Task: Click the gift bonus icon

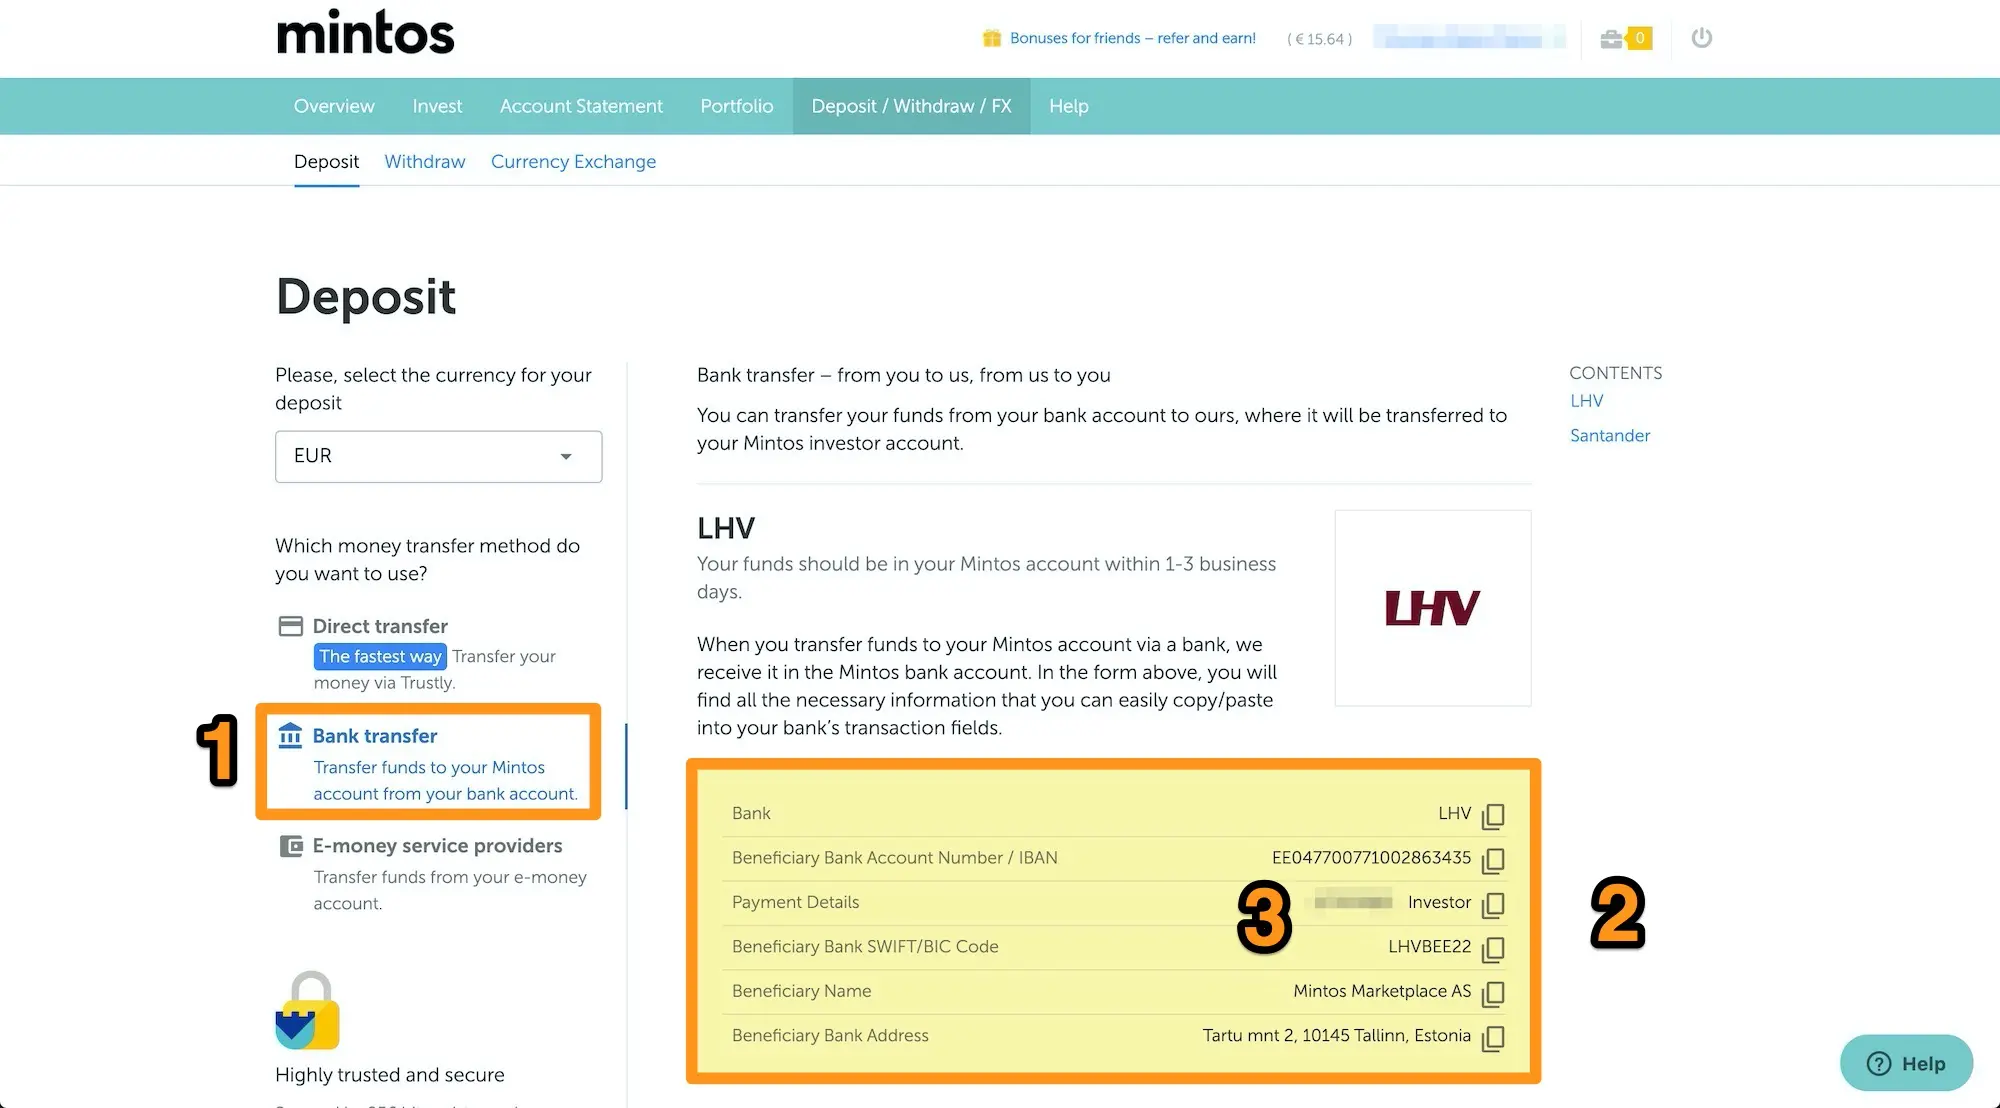Action: pos(991,38)
